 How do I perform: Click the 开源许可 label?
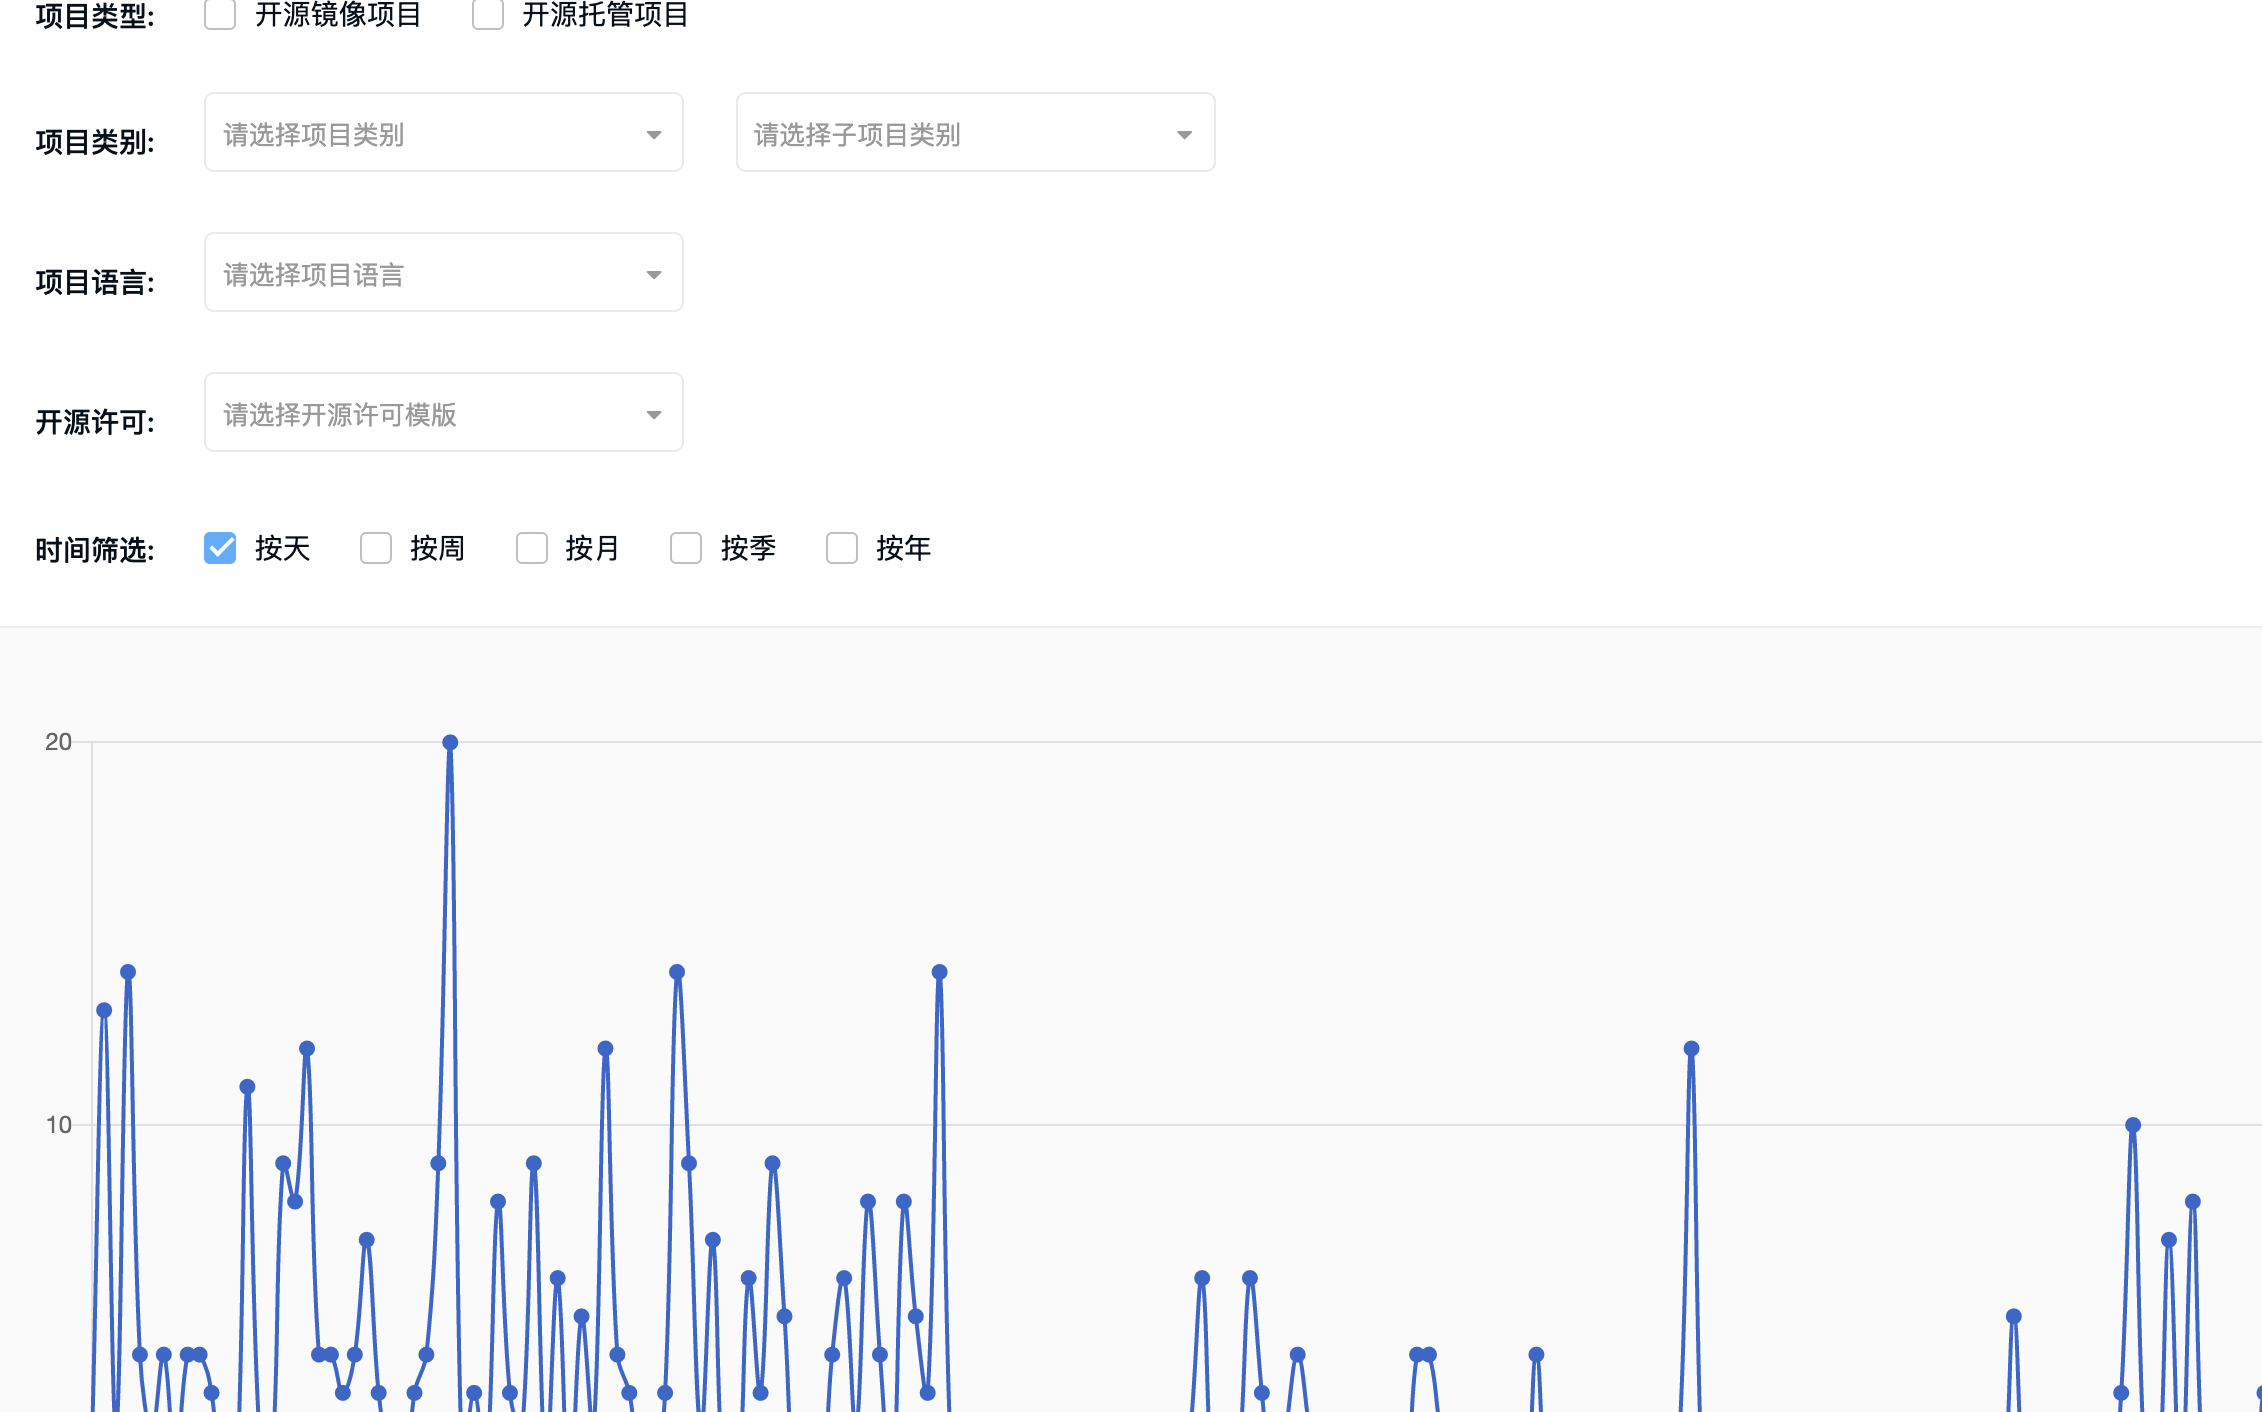[95, 422]
